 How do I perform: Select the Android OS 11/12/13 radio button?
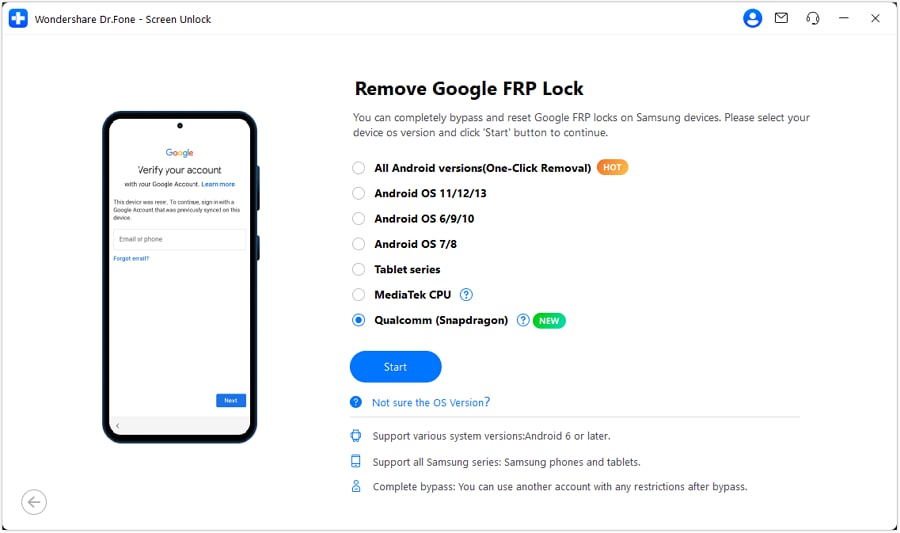[358, 193]
